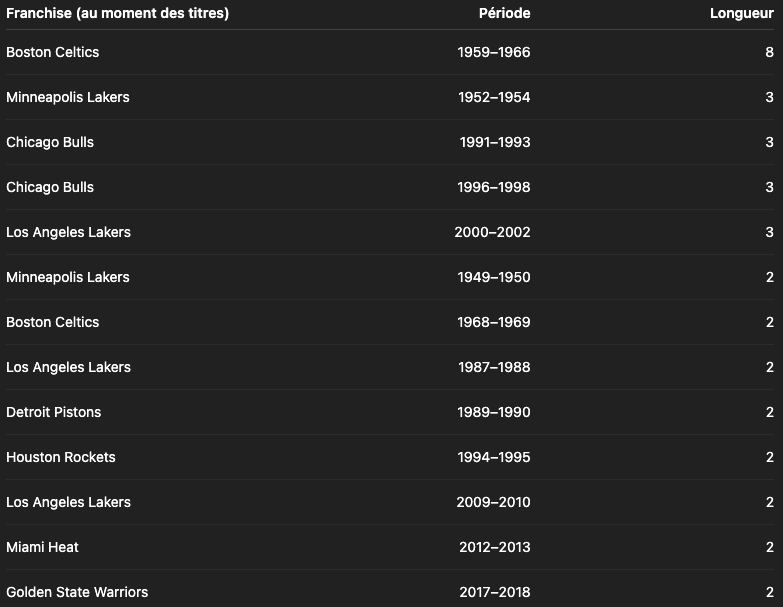This screenshot has width=783, height=607.
Task: Click the Detroit Pistons franchise cell
Action: [54, 412]
